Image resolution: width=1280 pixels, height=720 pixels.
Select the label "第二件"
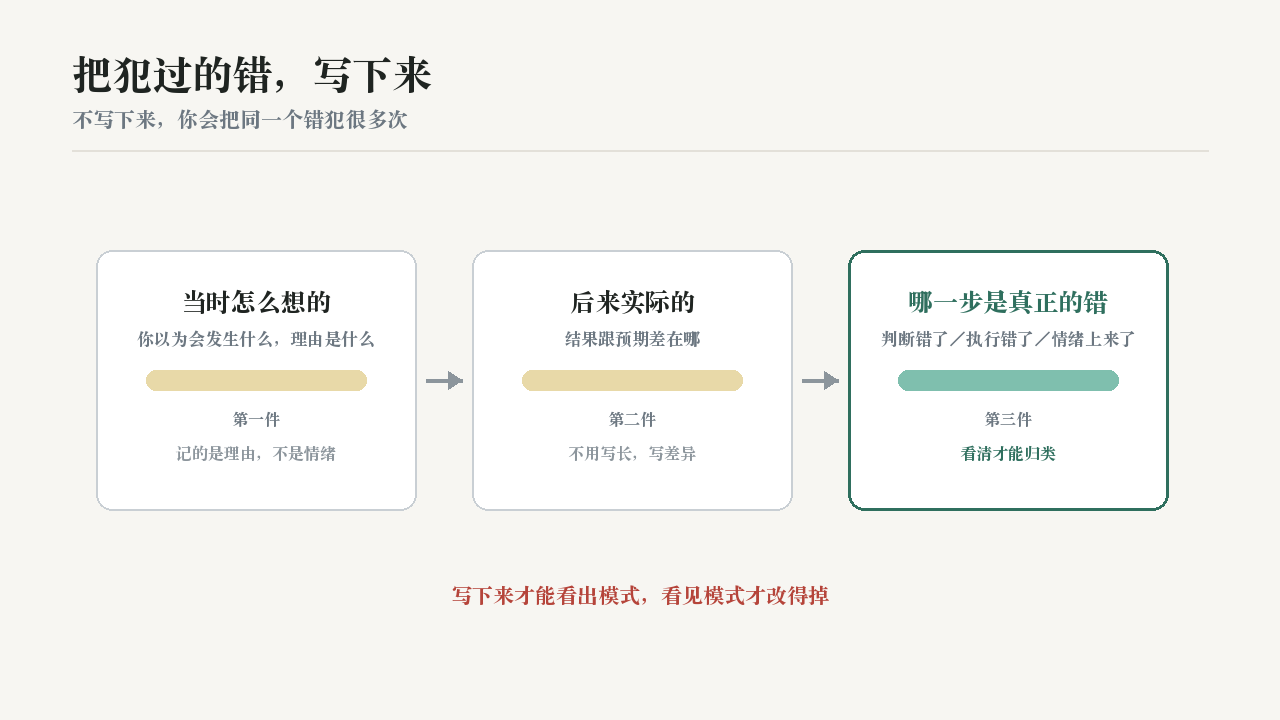(x=632, y=419)
